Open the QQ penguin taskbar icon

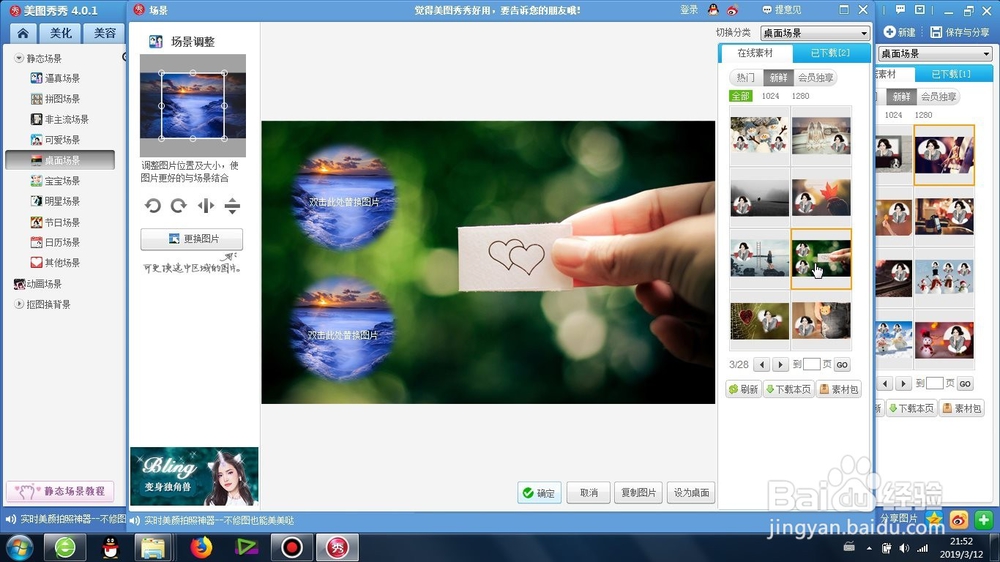tap(111, 547)
